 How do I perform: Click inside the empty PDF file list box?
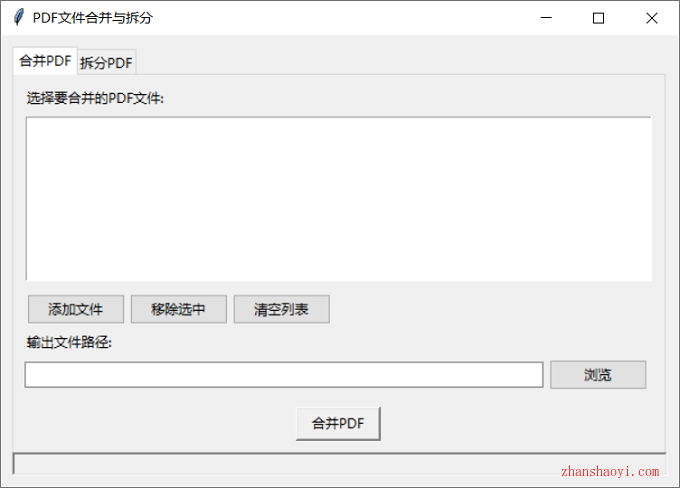pyautogui.click(x=338, y=199)
